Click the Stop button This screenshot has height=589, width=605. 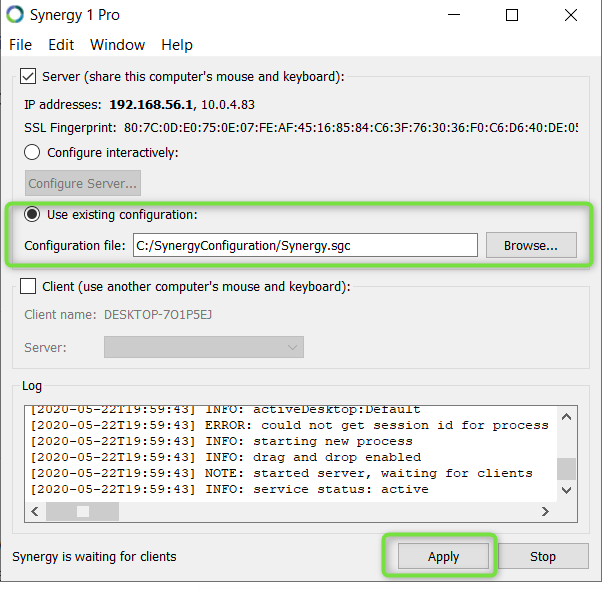543,556
